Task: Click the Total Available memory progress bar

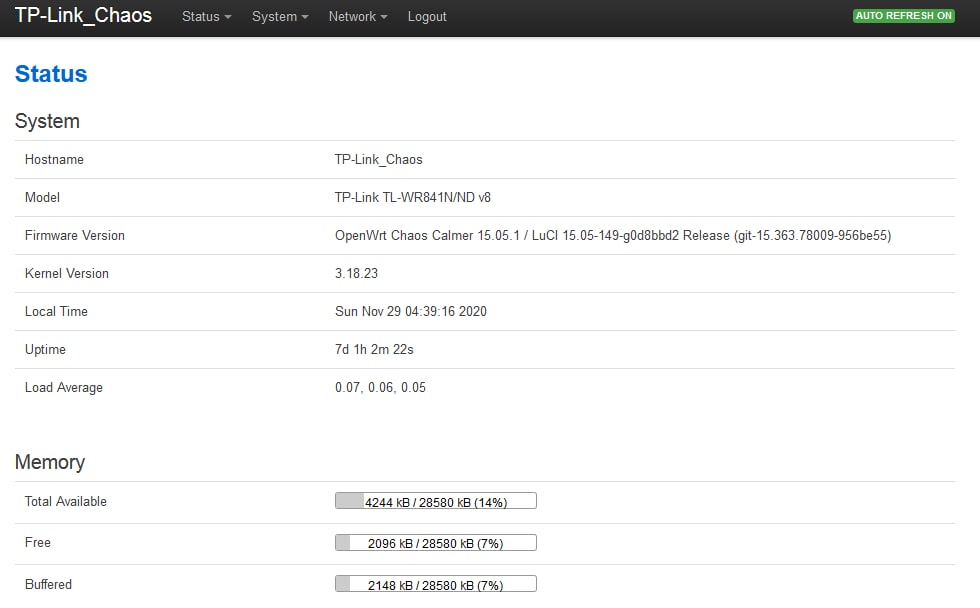Action: (x=436, y=501)
